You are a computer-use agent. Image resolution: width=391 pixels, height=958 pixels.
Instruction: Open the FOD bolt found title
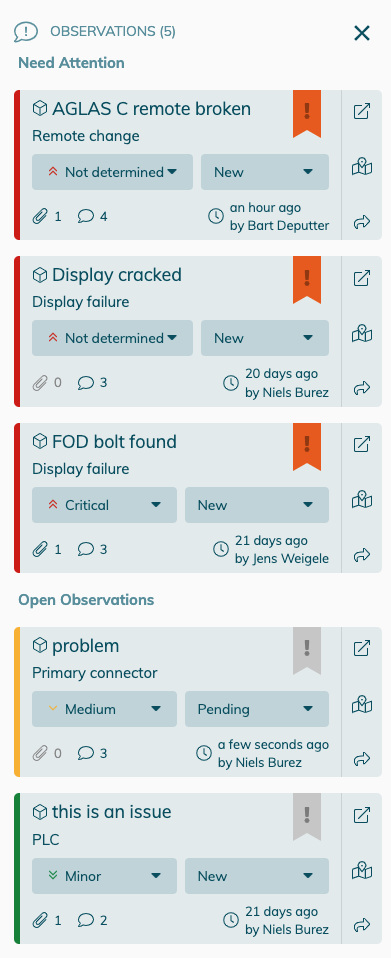coord(114,442)
